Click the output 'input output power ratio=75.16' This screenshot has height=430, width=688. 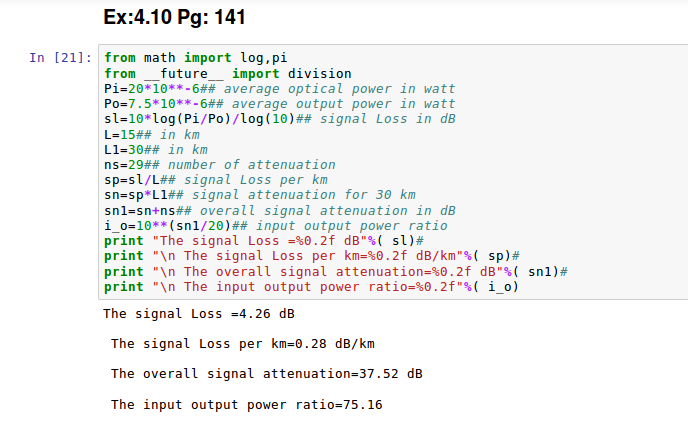pyautogui.click(x=246, y=404)
